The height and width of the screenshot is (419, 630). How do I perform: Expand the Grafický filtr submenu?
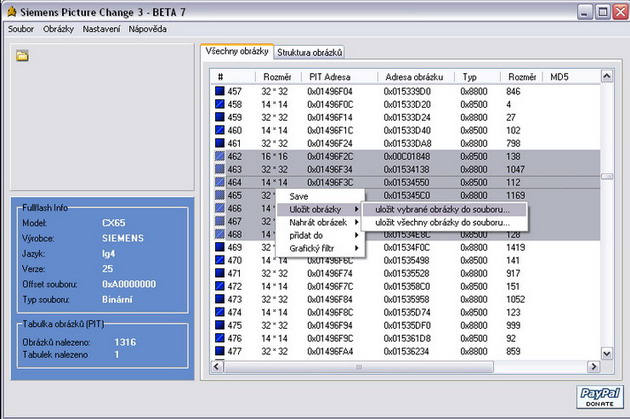click(320, 248)
